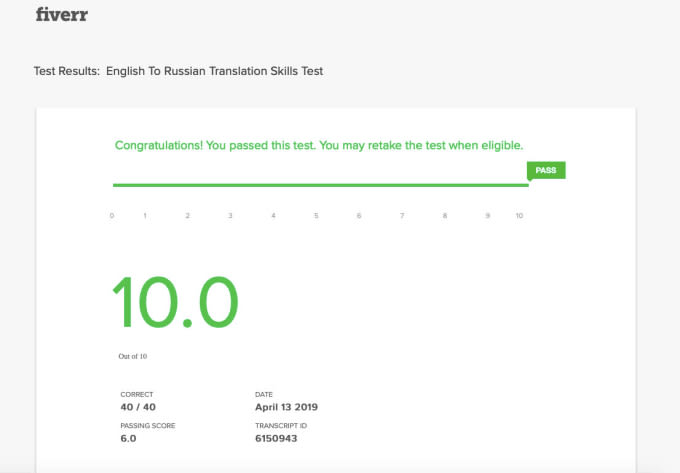Viewport: 680px width, 473px height.
Task: Click scale number 8 under the bar
Action: (x=445, y=216)
